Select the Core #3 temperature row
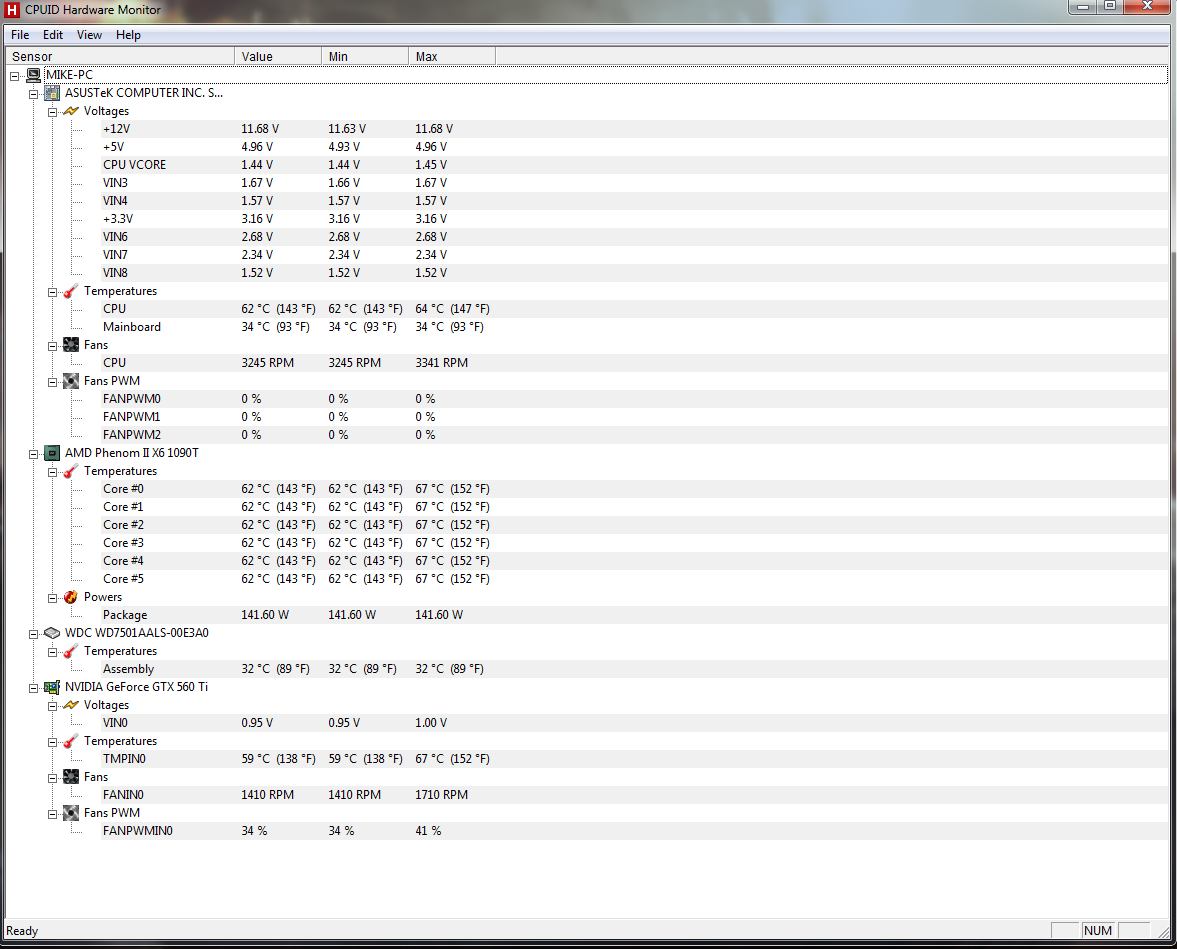 (x=635, y=543)
